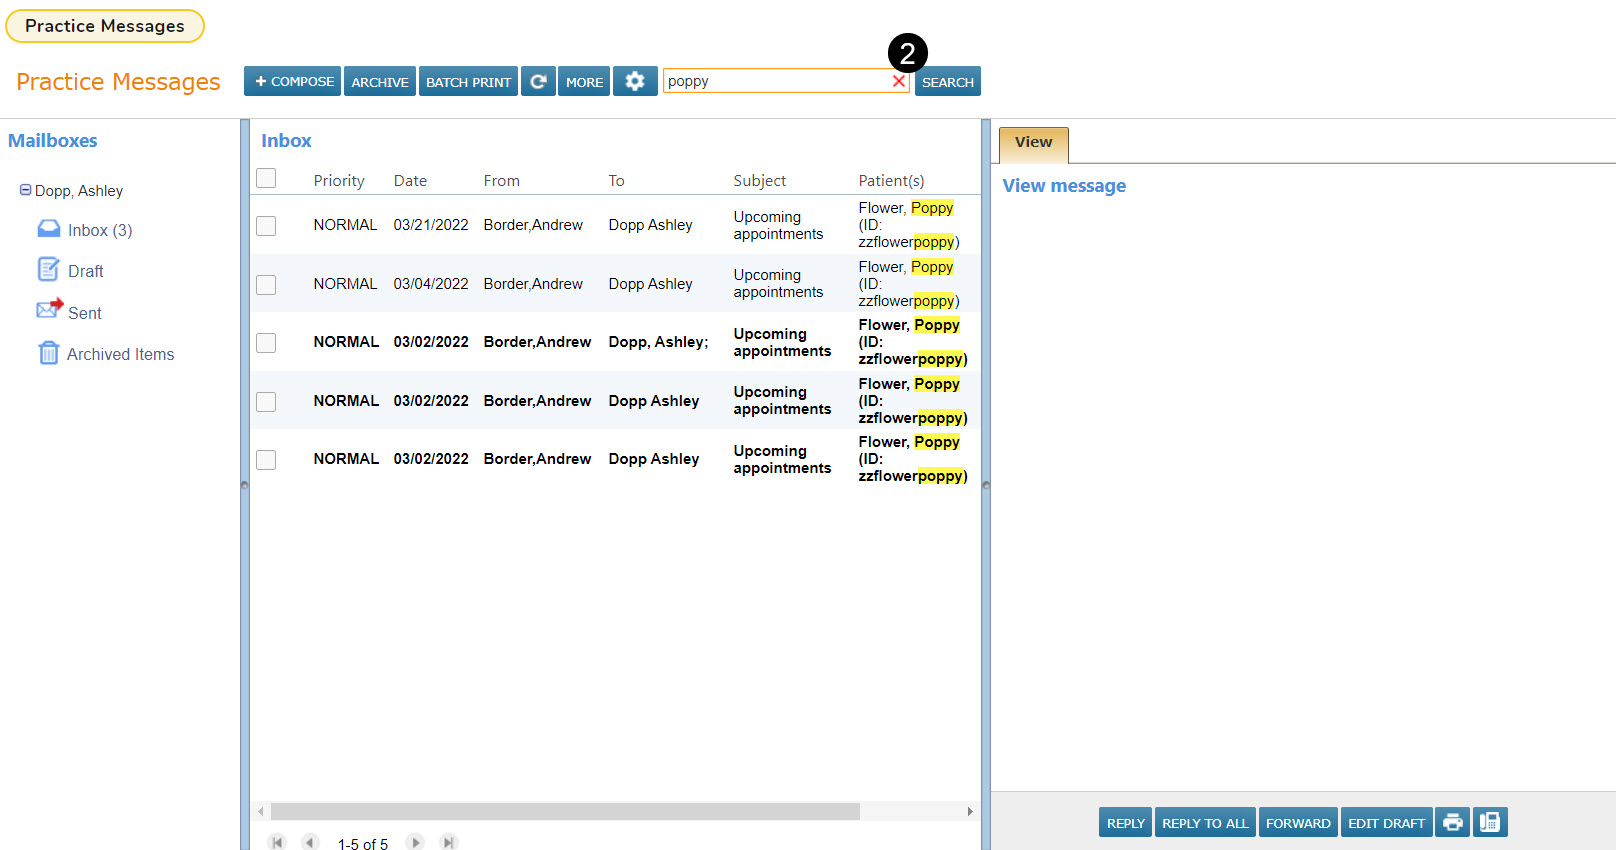Click the fax icon beside print
1616x850 pixels.
(x=1489, y=823)
